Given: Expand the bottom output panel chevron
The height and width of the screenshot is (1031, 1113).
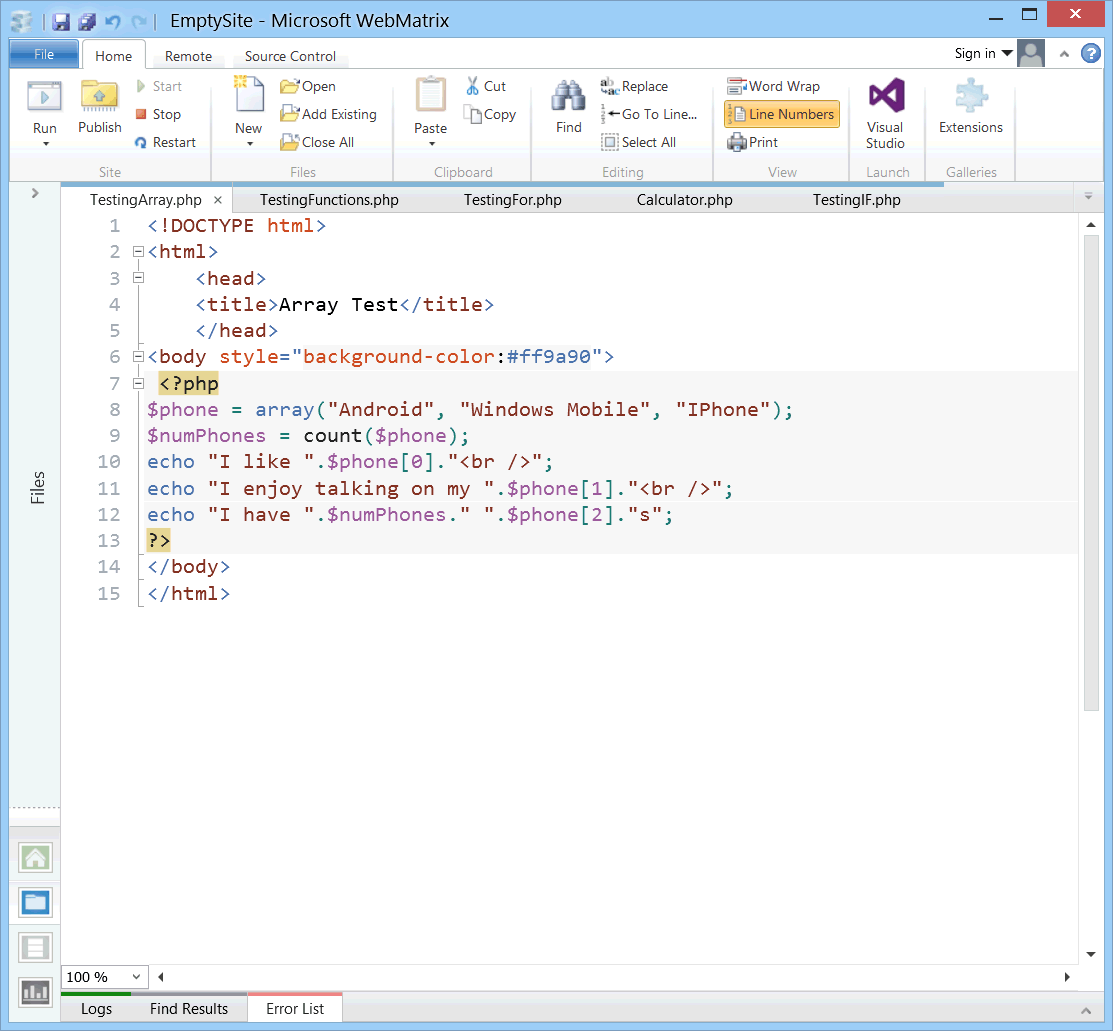Looking at the screenshot, I should click(1086, 1010).
